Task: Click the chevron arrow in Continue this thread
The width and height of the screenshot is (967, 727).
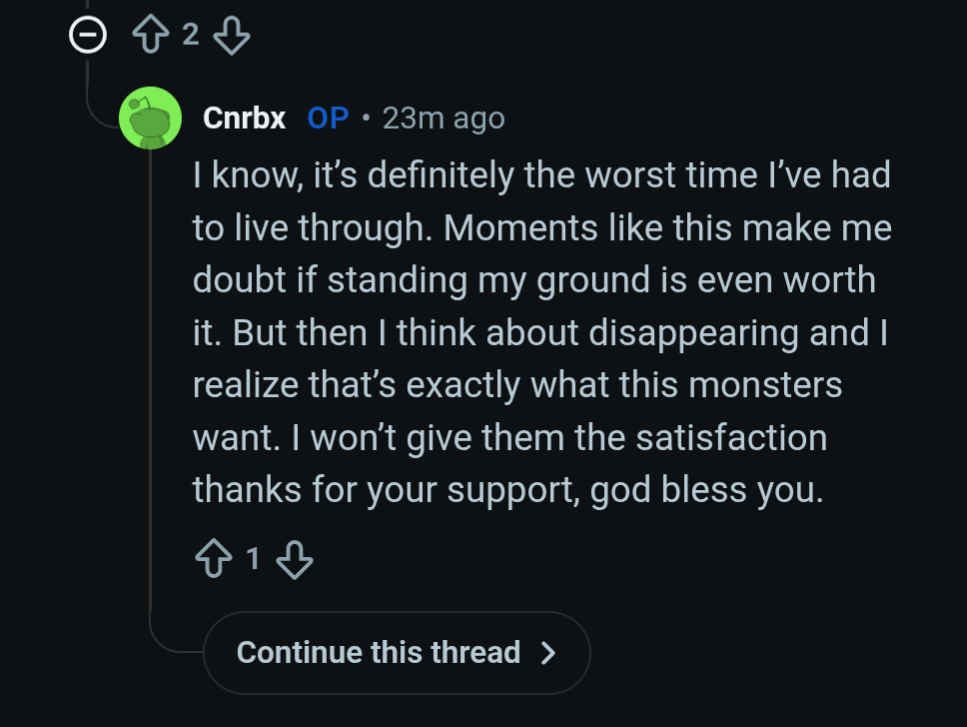Action: tap(547, 653)
